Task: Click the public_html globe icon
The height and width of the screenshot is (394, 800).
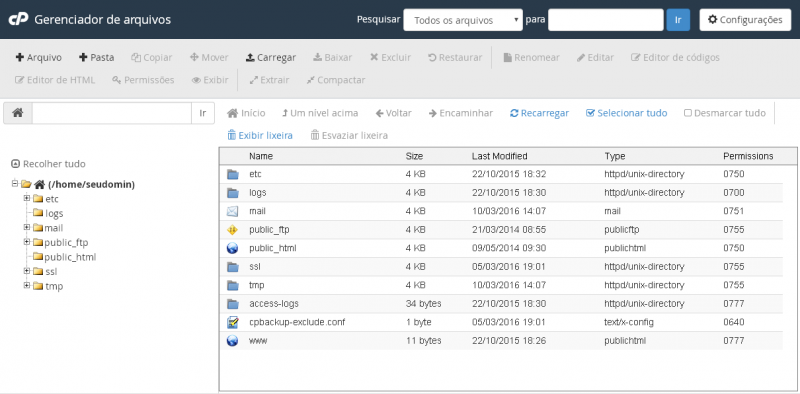Action: tap(233, 248)
